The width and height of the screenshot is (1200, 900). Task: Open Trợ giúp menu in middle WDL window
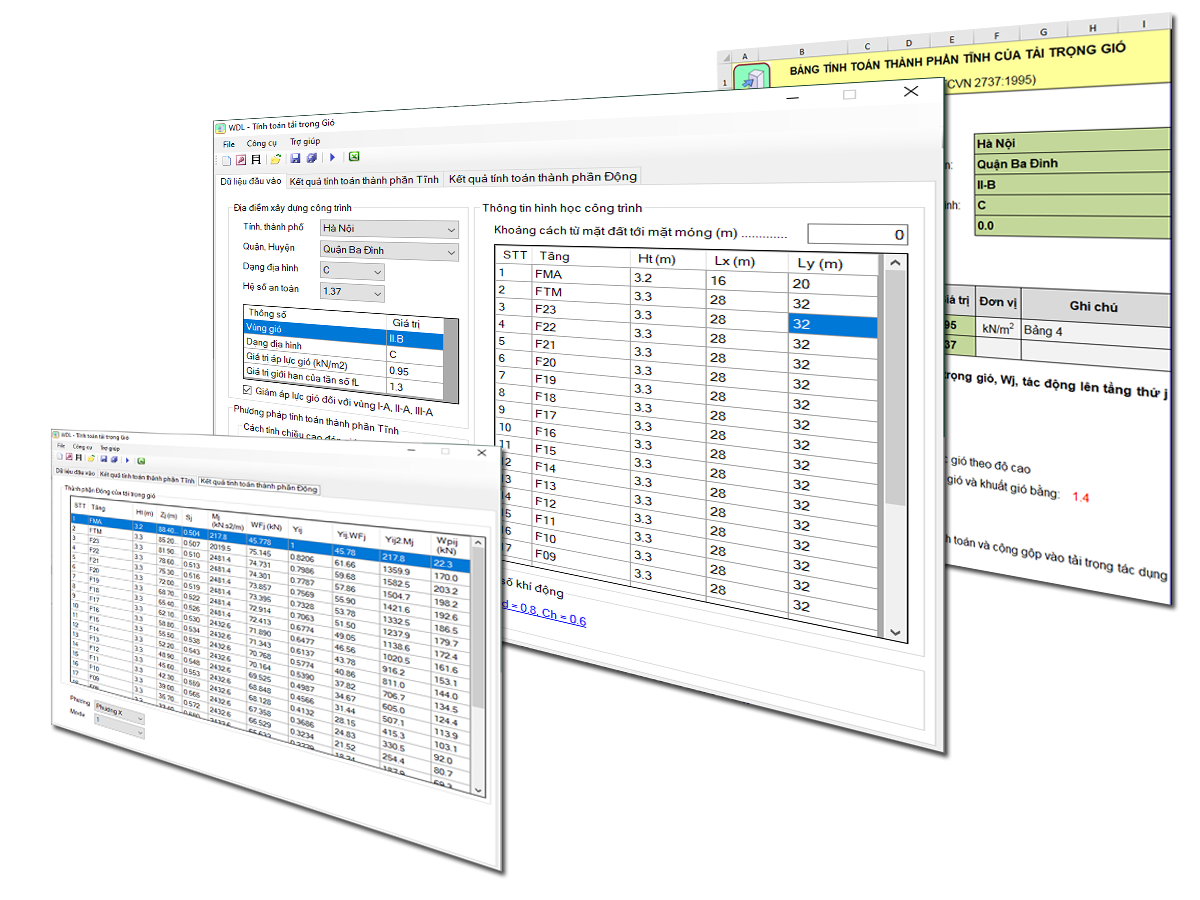tap(305, 142)
